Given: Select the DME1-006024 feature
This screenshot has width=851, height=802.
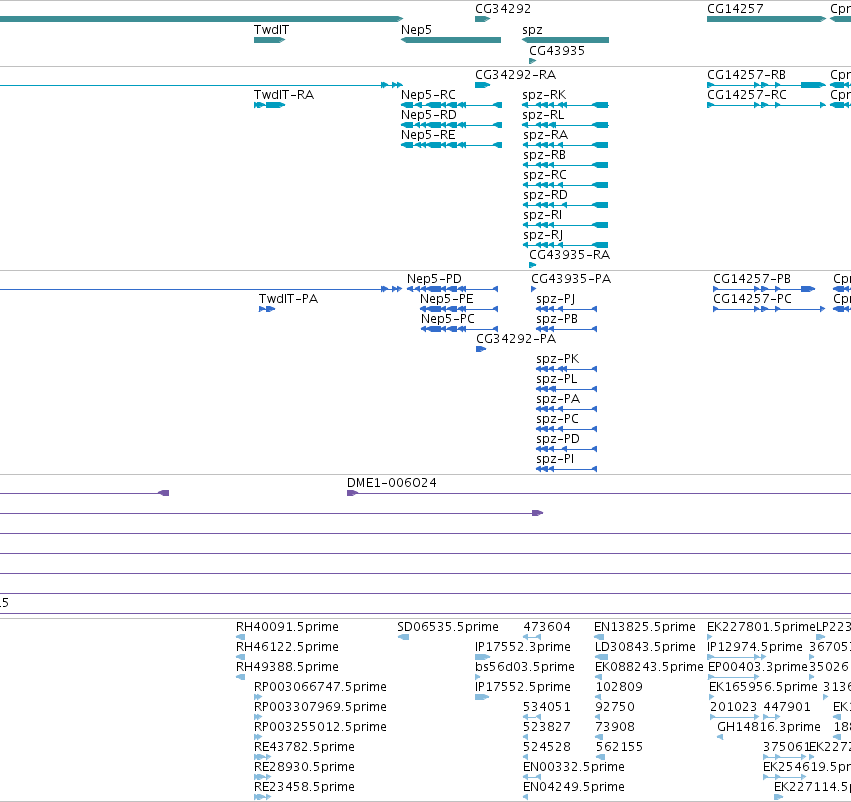Looking at the screenshot, I should coord(391,483).
